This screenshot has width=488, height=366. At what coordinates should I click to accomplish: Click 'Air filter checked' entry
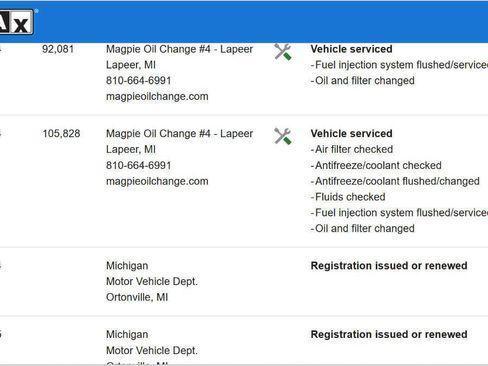tap(352, 149)
